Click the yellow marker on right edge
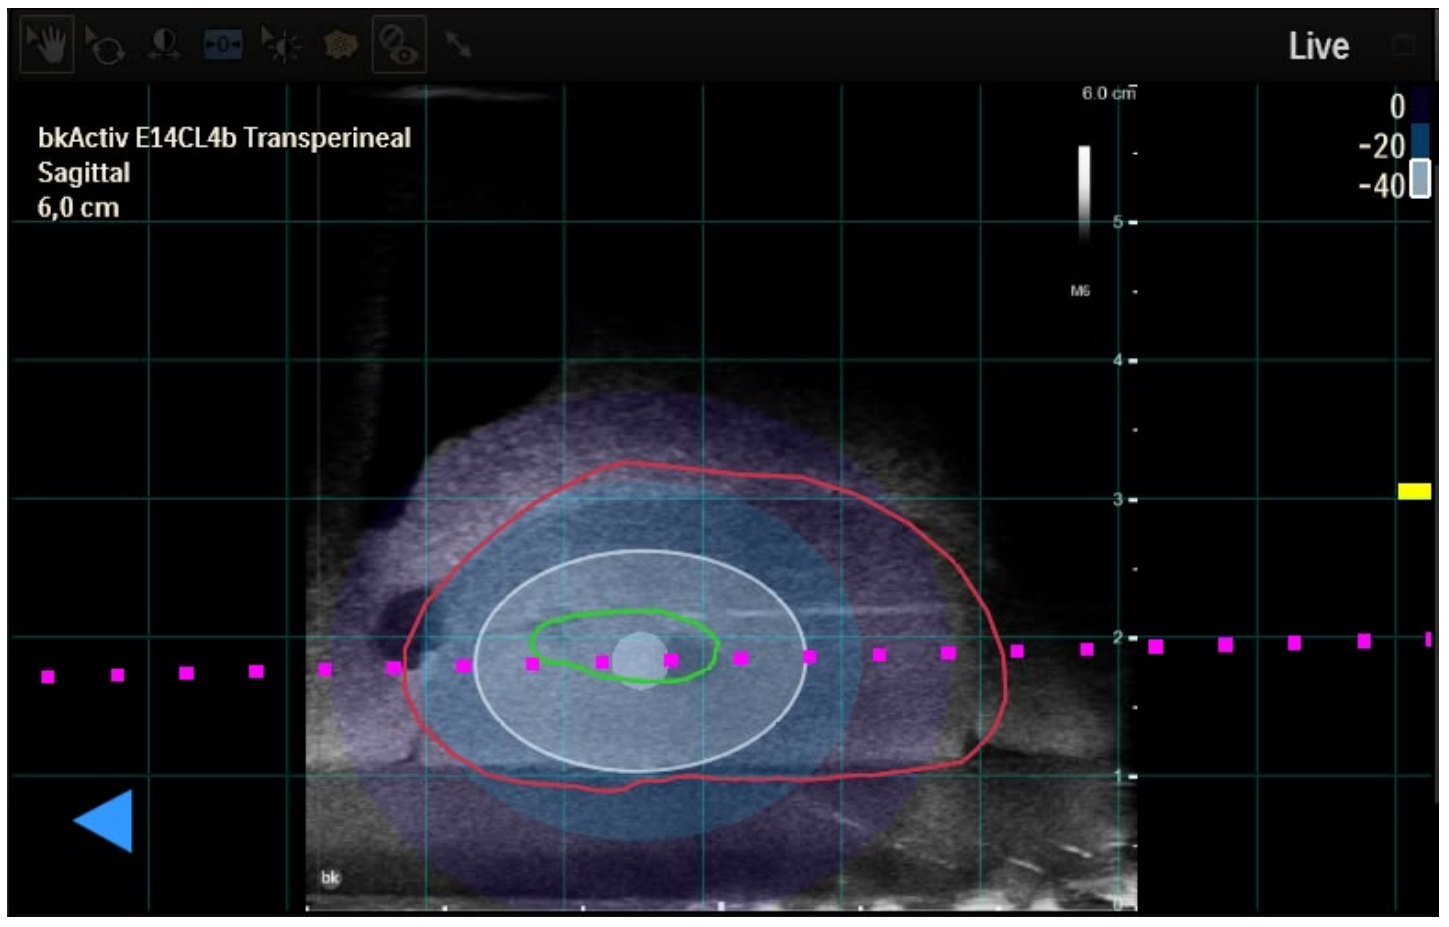 pos(1414,491)
